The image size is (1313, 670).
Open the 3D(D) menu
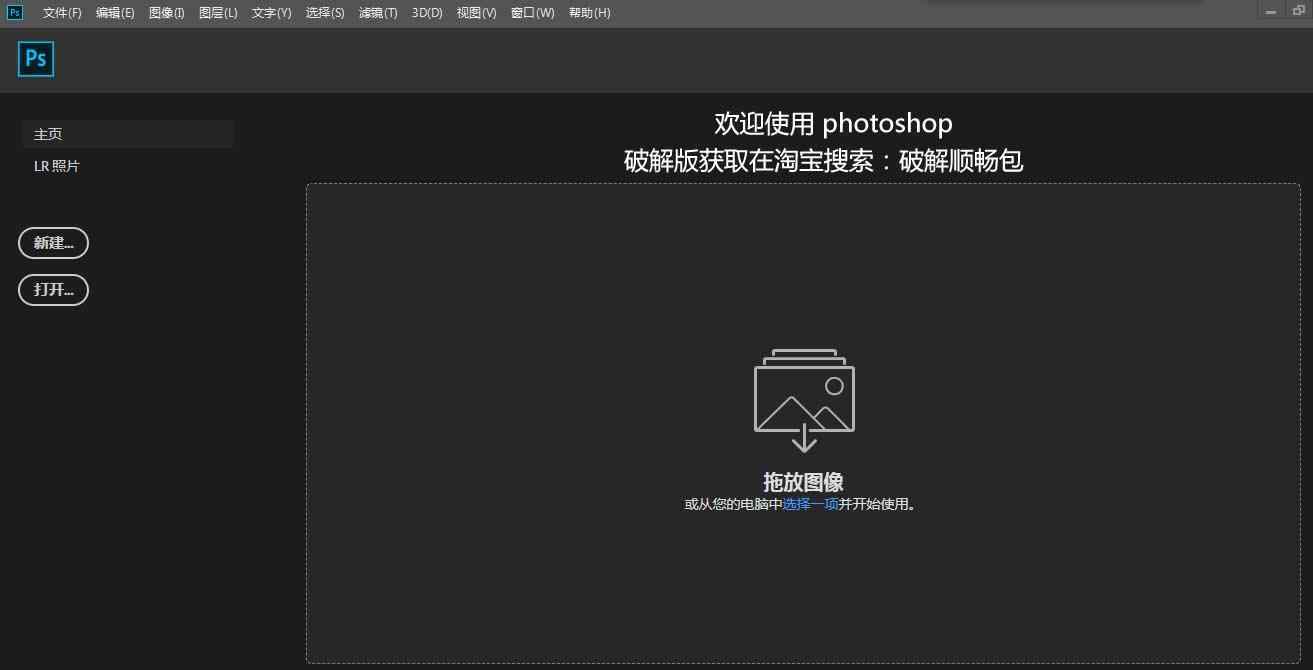click(427, 13)
